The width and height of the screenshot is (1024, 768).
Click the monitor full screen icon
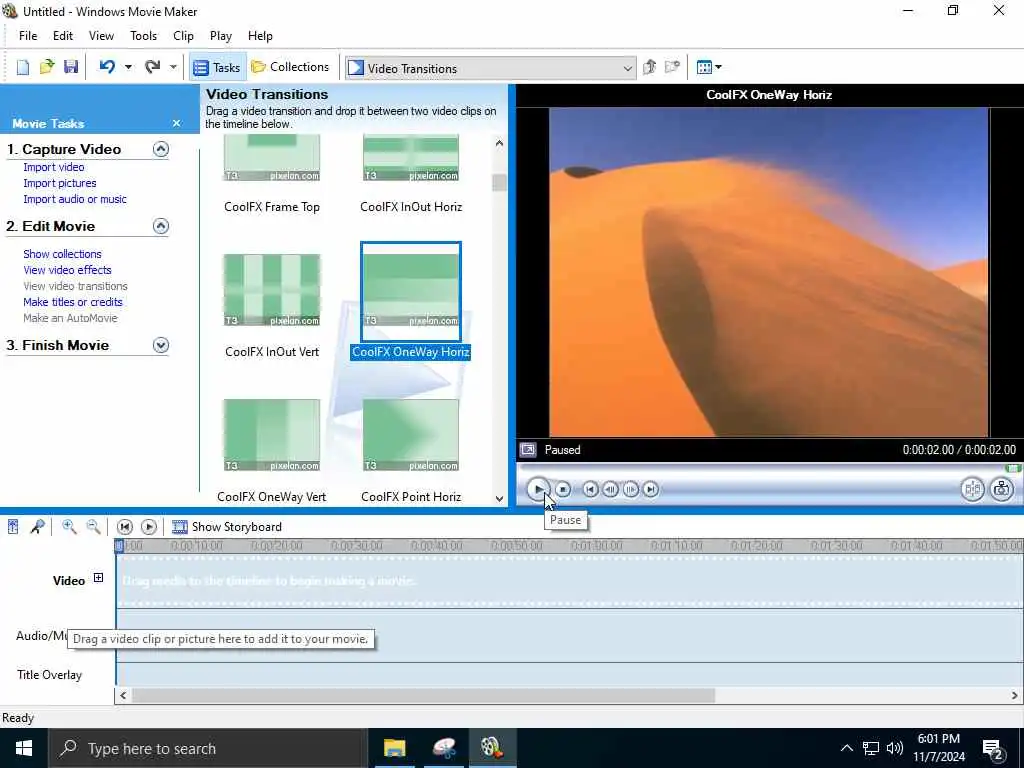(528, 449)
